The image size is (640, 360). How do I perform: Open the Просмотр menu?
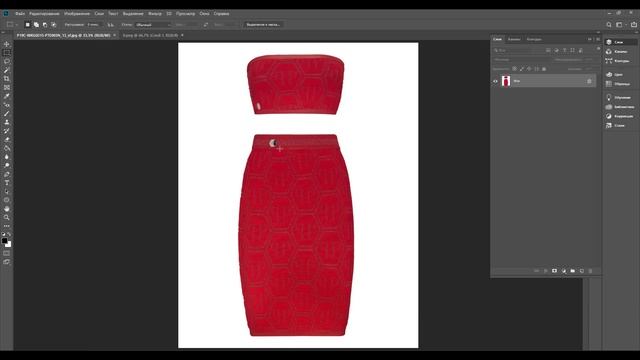pyautogui.click(x=186, y=13)
